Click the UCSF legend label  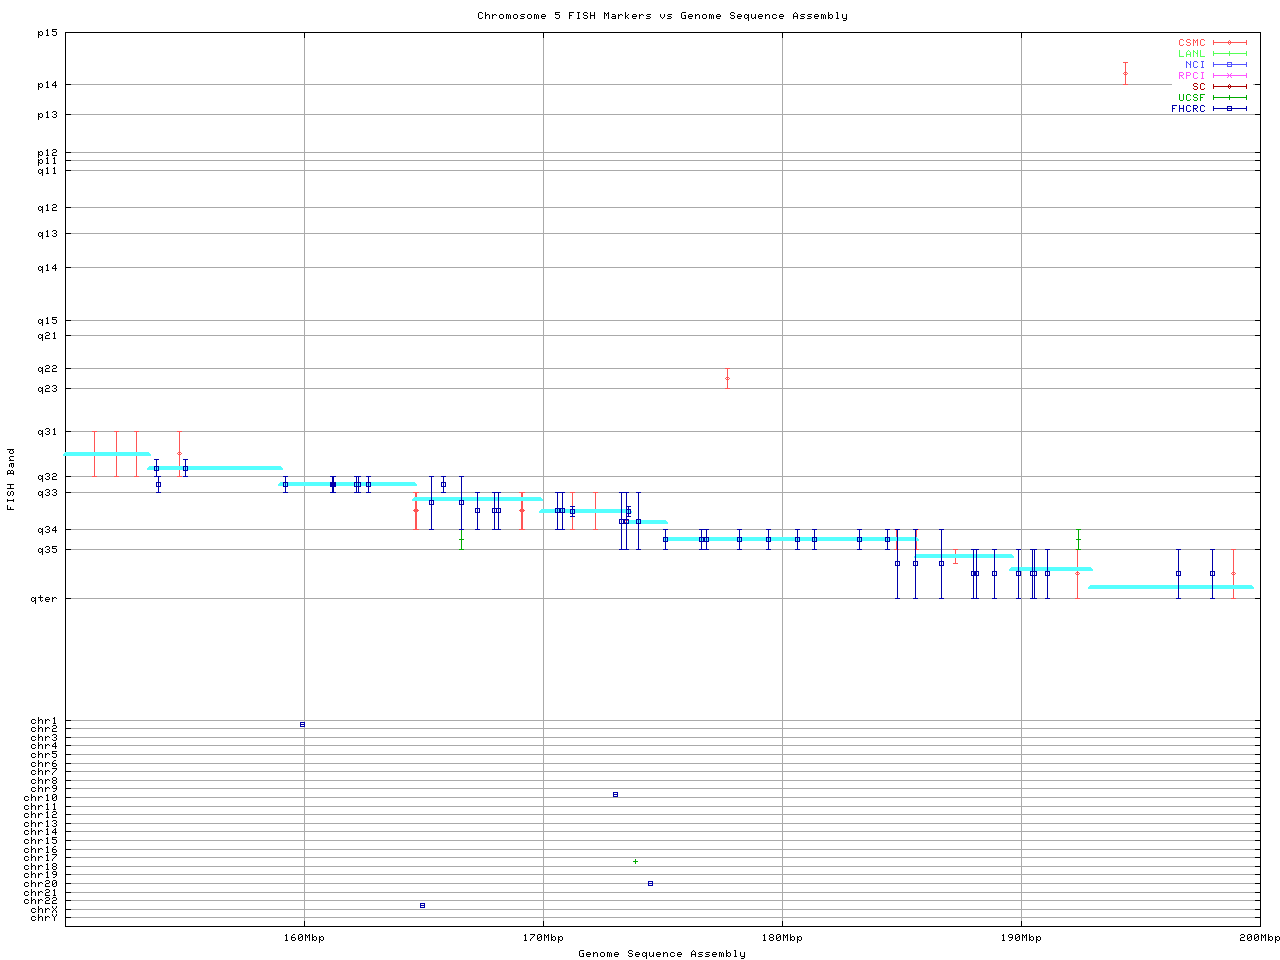click(x=1191, y=98)
